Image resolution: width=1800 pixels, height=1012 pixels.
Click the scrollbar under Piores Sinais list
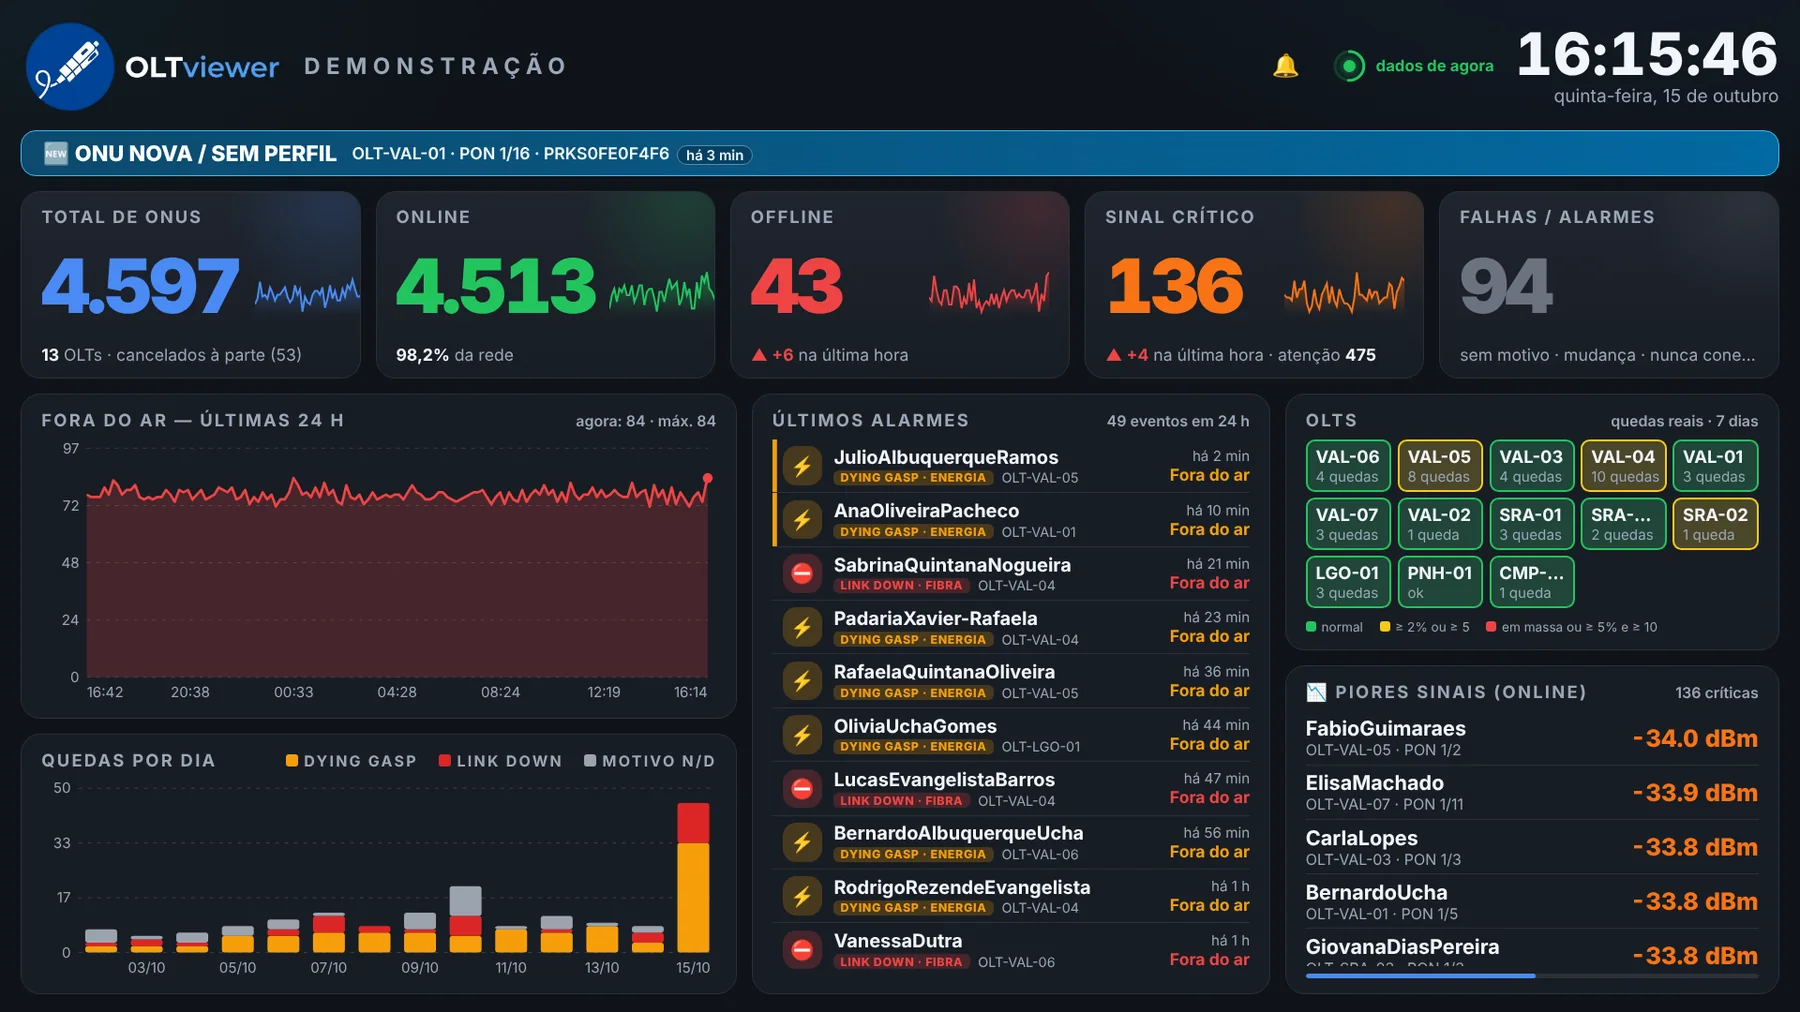pyautogui.click(x=1532, y=976)
